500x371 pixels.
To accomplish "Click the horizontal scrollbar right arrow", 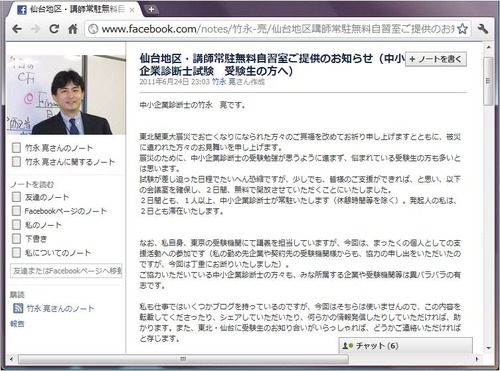I will [477, 359].
